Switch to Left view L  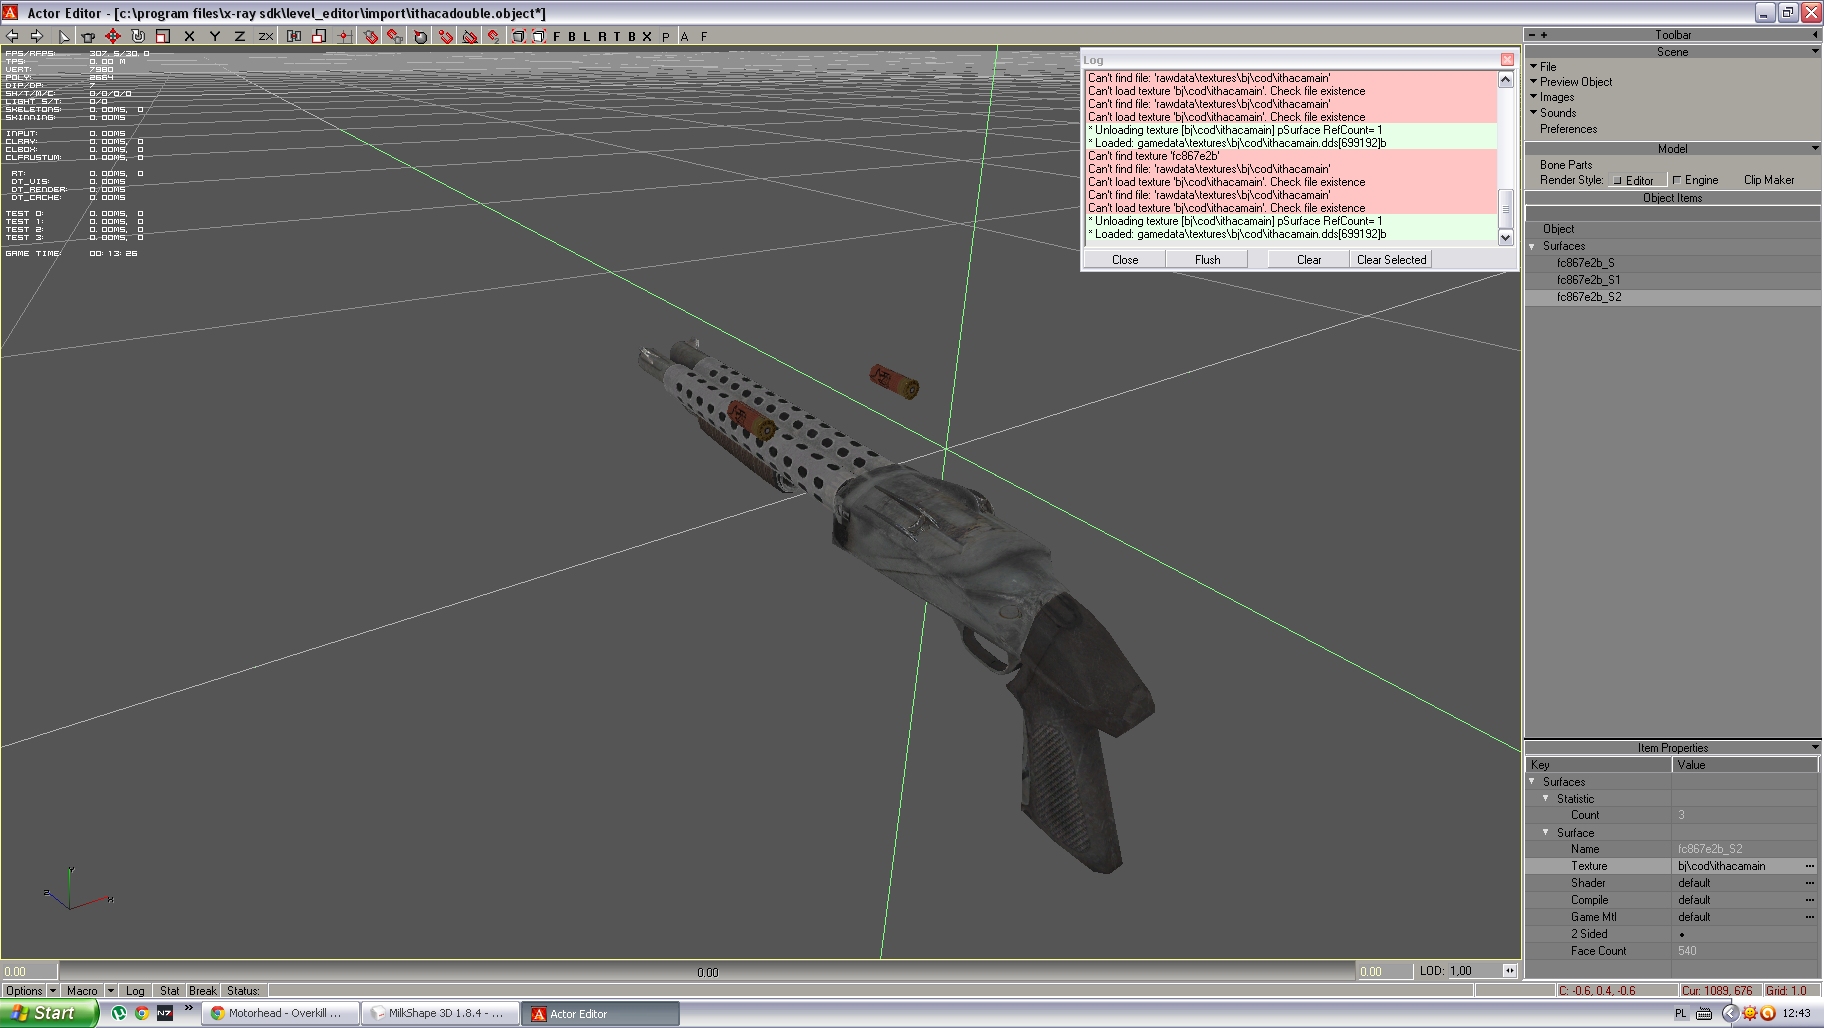(587, 36)
